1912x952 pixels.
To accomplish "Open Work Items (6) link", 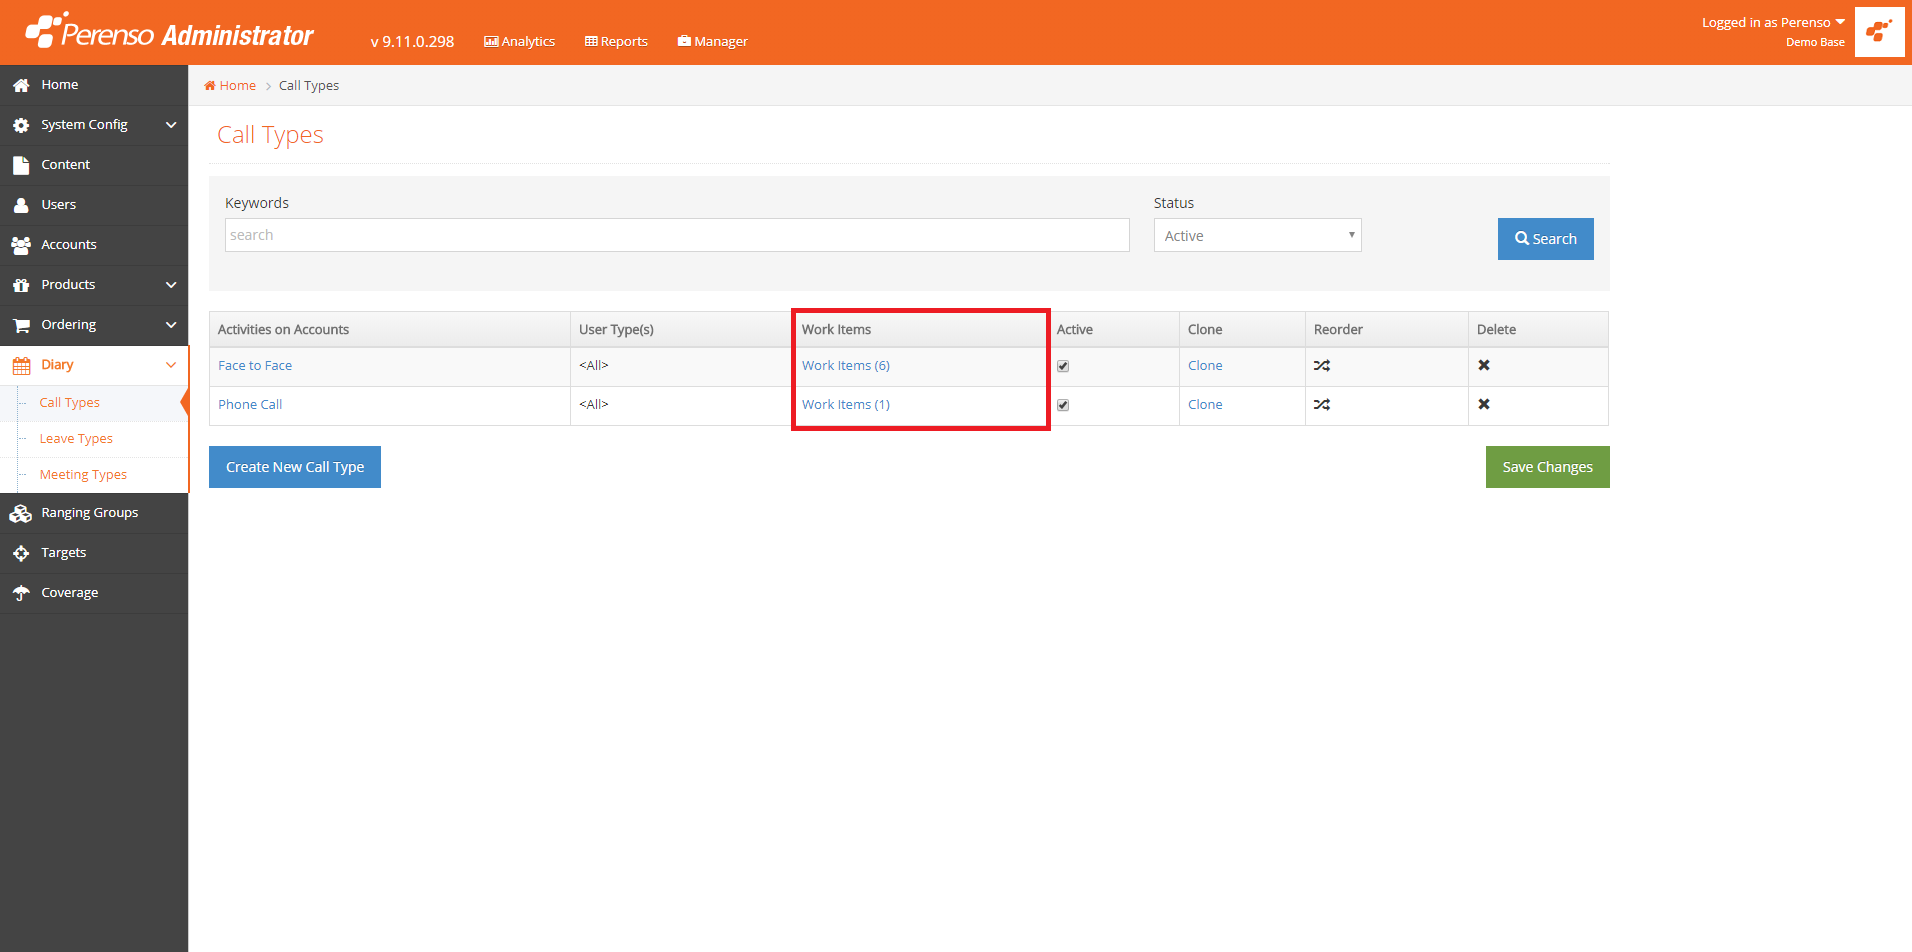I will [x=846, y=366].
